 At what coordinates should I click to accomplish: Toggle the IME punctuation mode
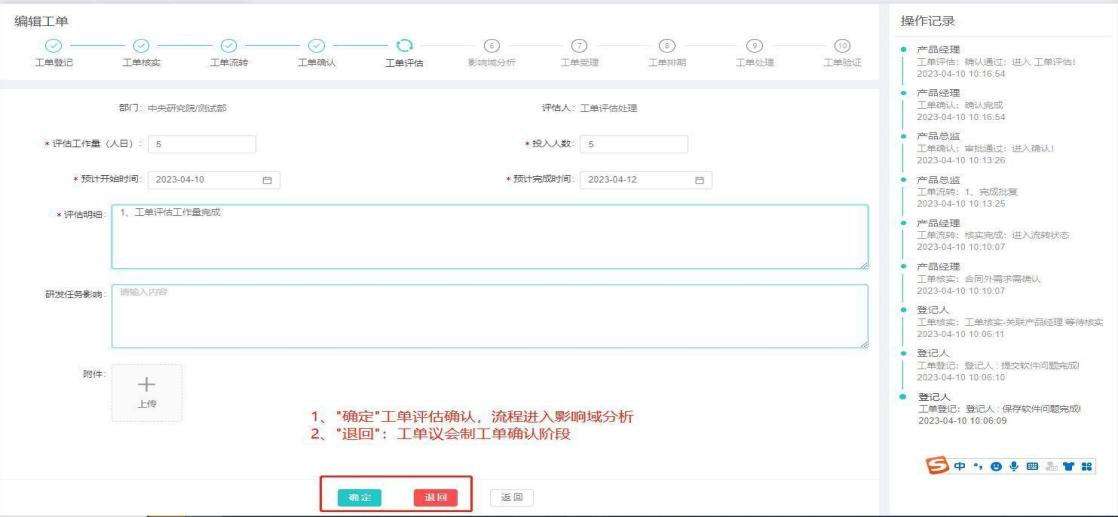(977, 467)
